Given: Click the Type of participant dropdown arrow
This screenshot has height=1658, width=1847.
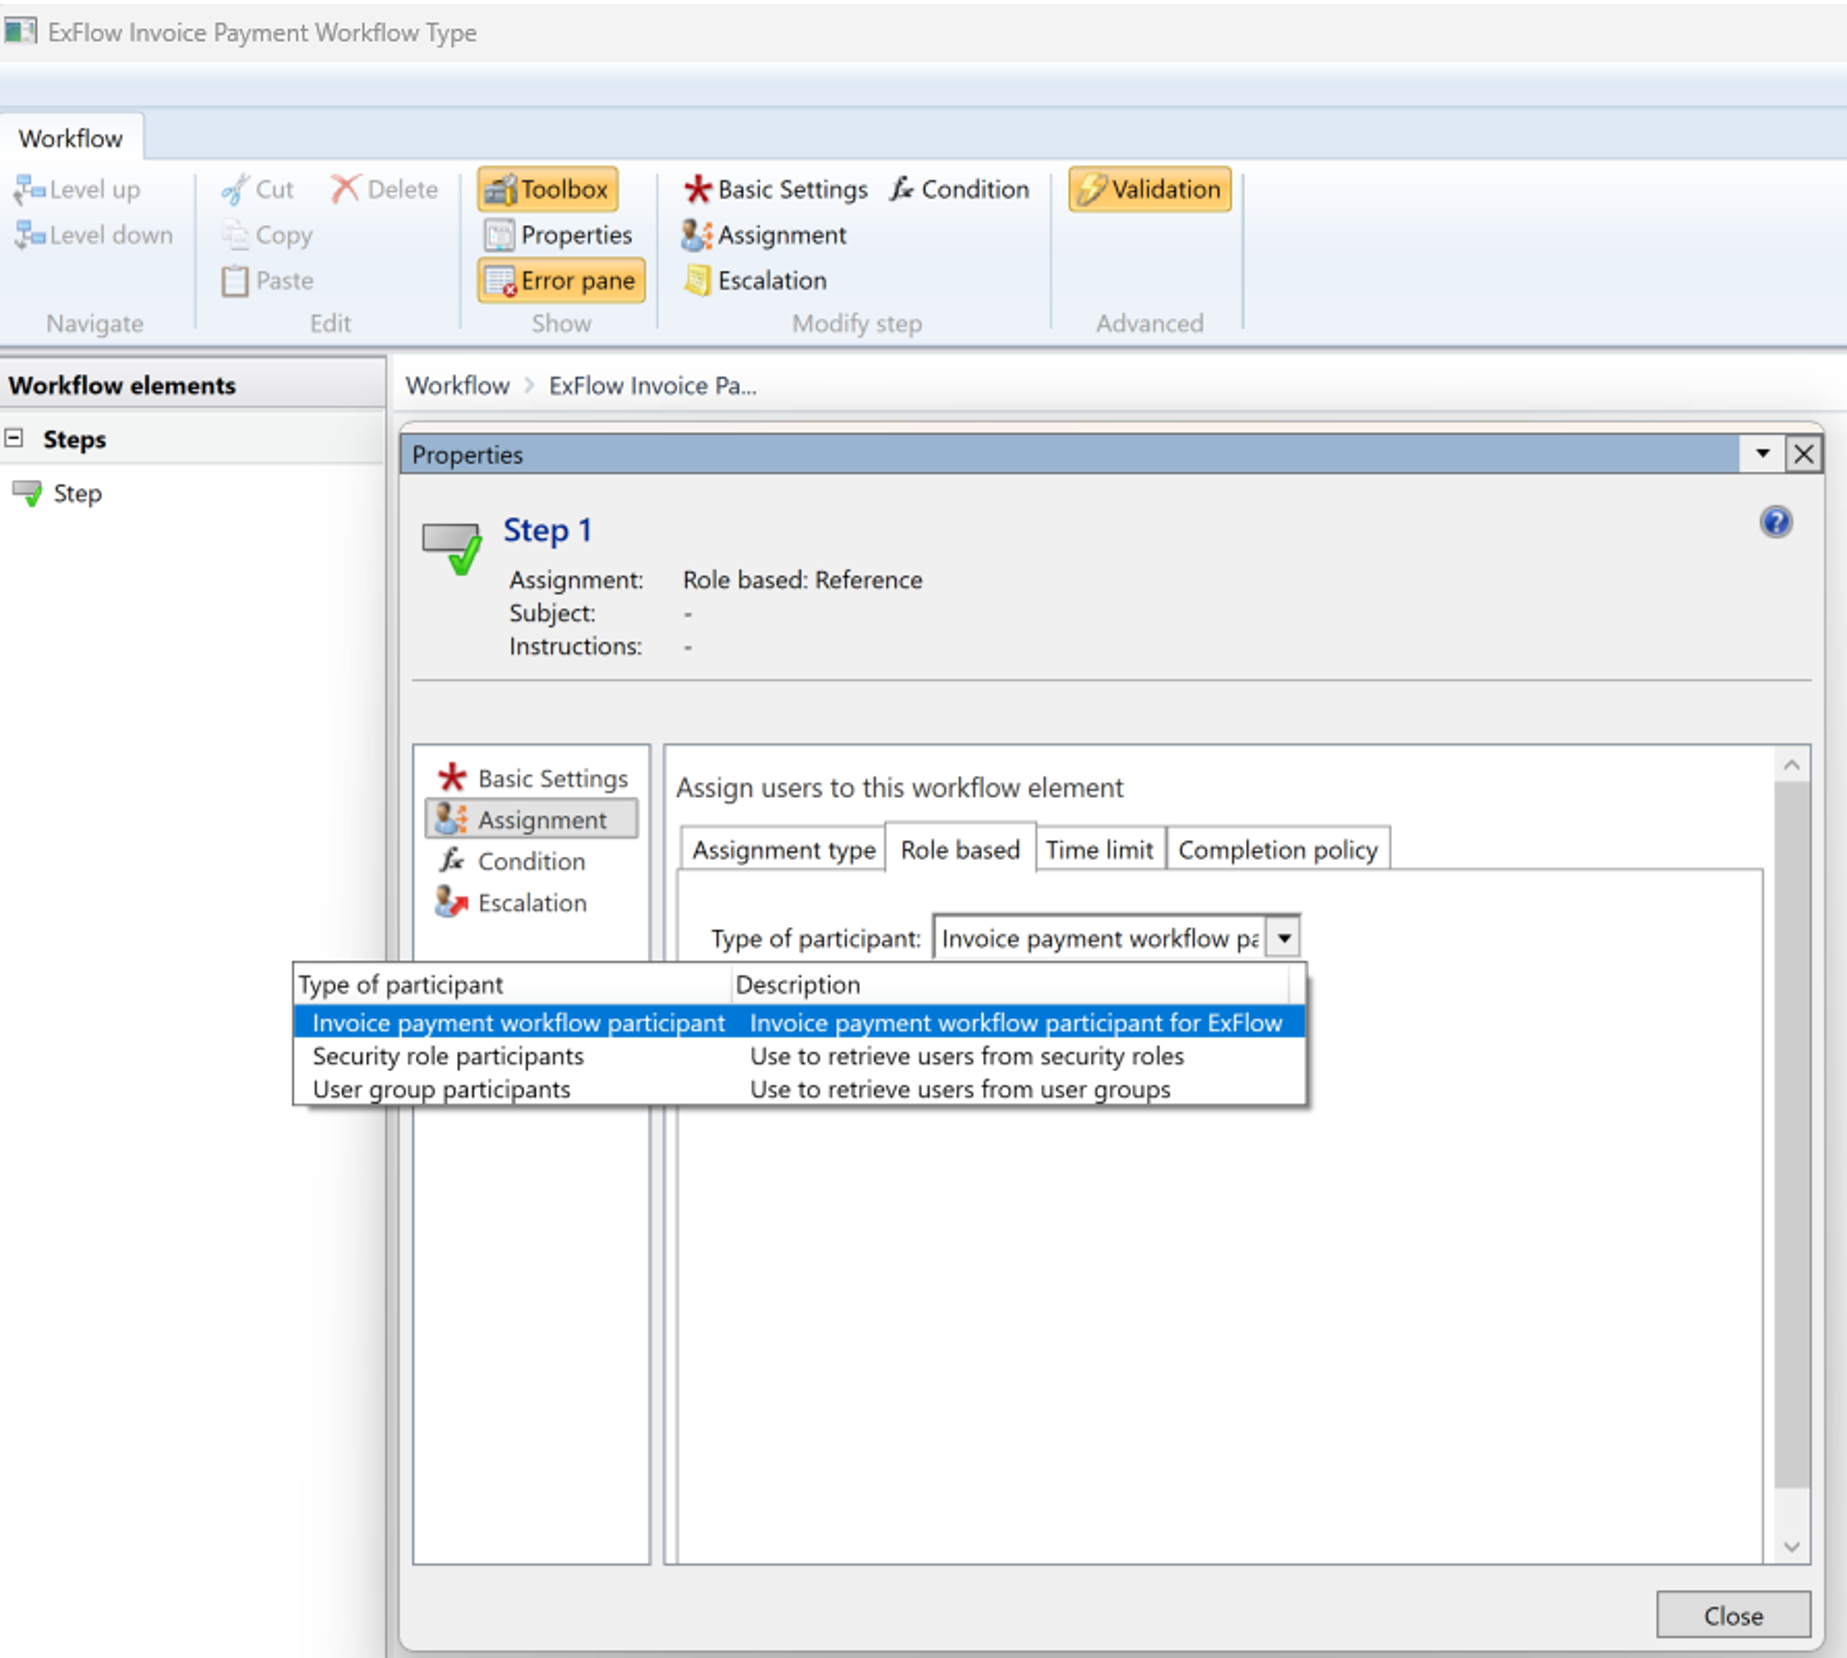Looking at the screenshot, I should point(1283,938).
